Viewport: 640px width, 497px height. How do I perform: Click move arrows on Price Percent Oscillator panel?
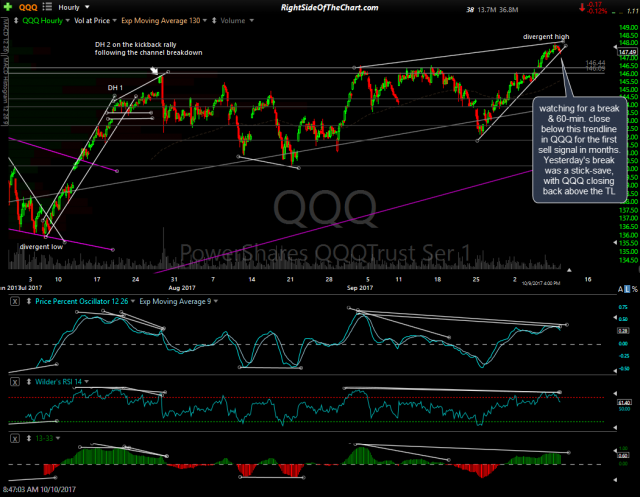tap(29, 302)
